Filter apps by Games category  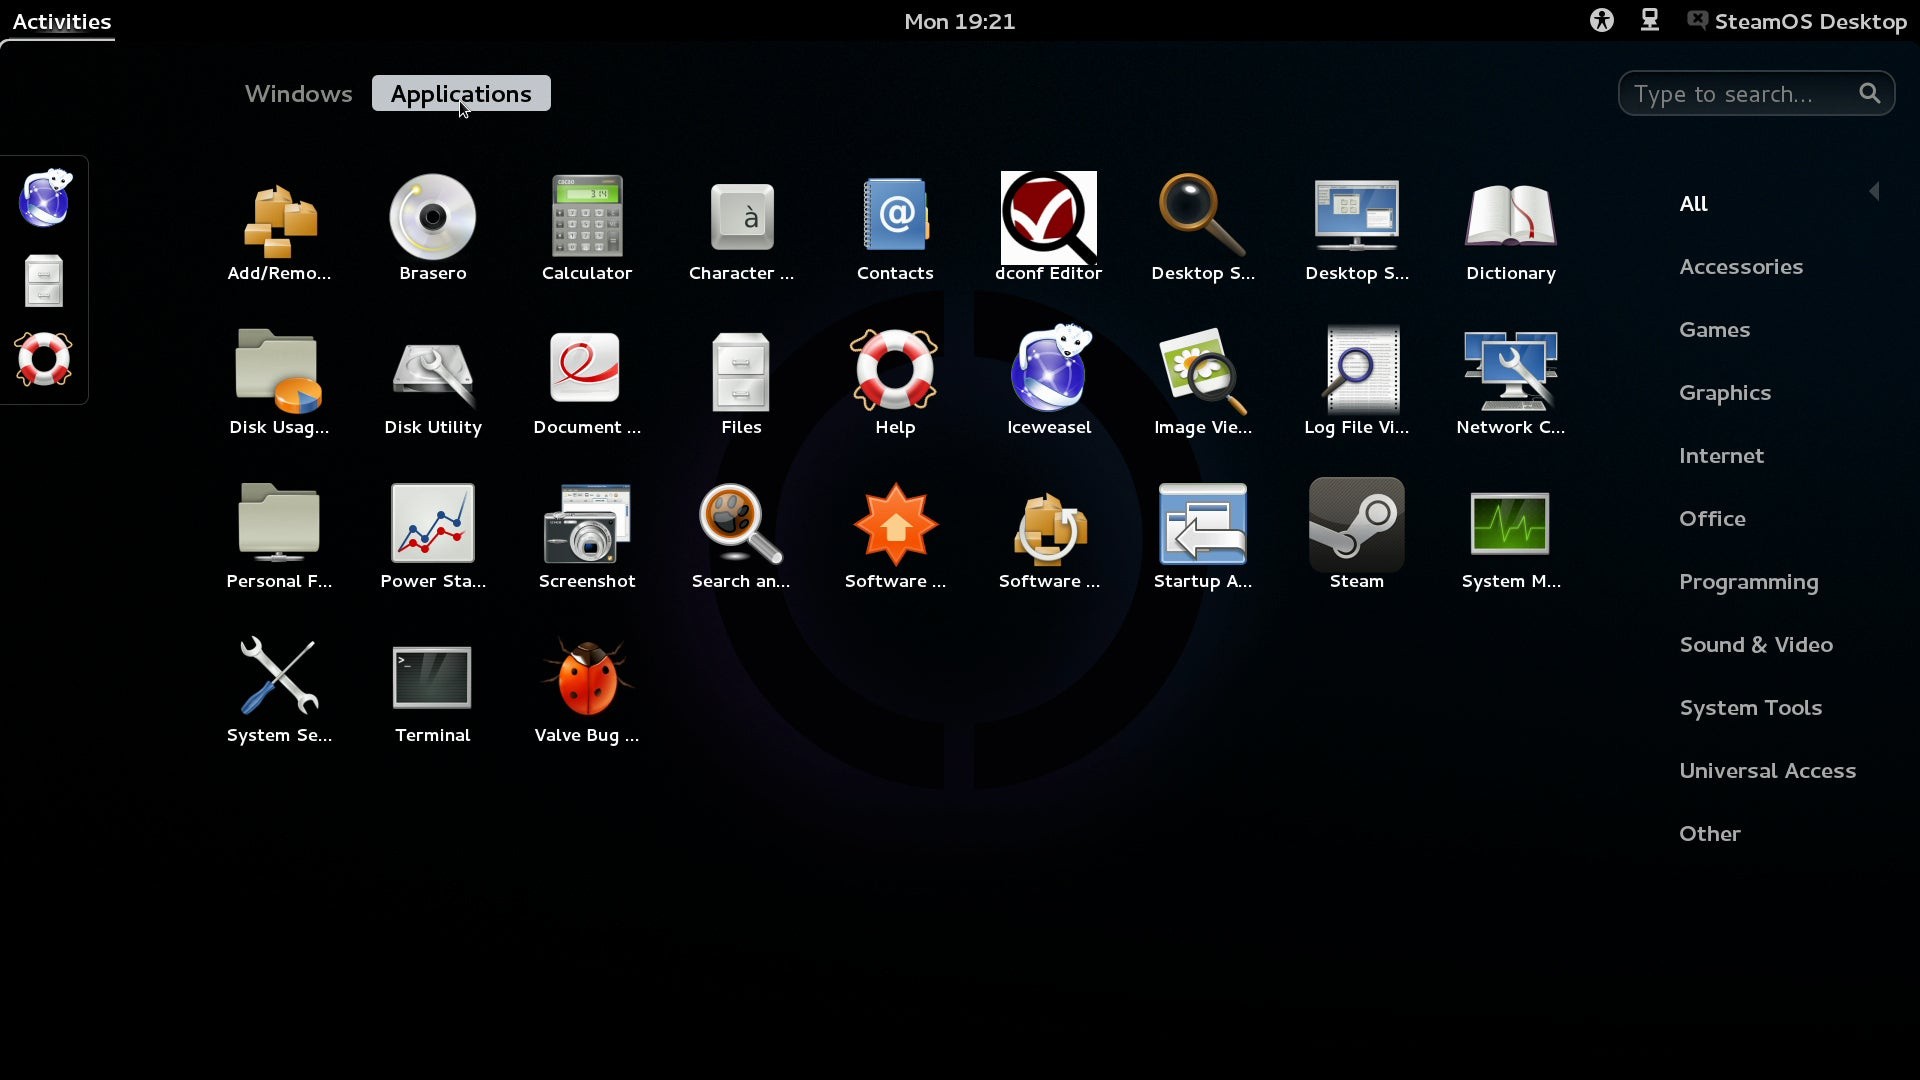click(x=1714, y=330)
